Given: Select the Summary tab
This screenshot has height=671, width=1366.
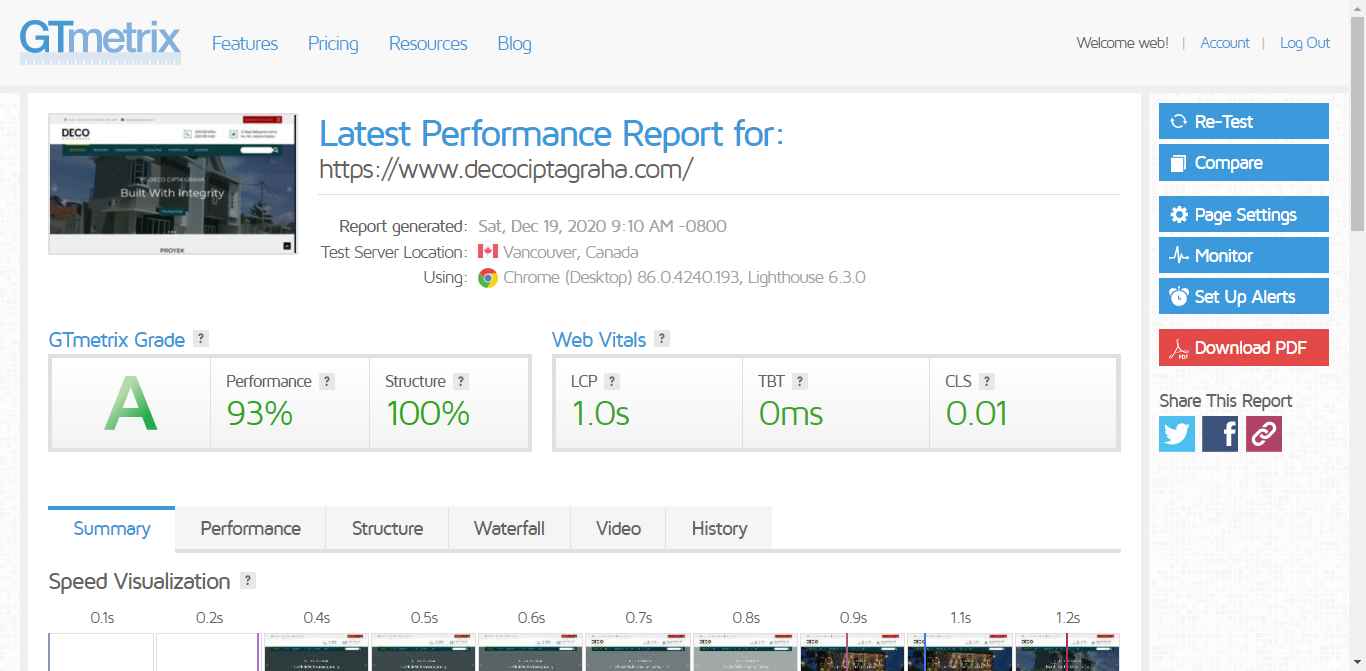Looking at the screenshot, I should point(112,528).
